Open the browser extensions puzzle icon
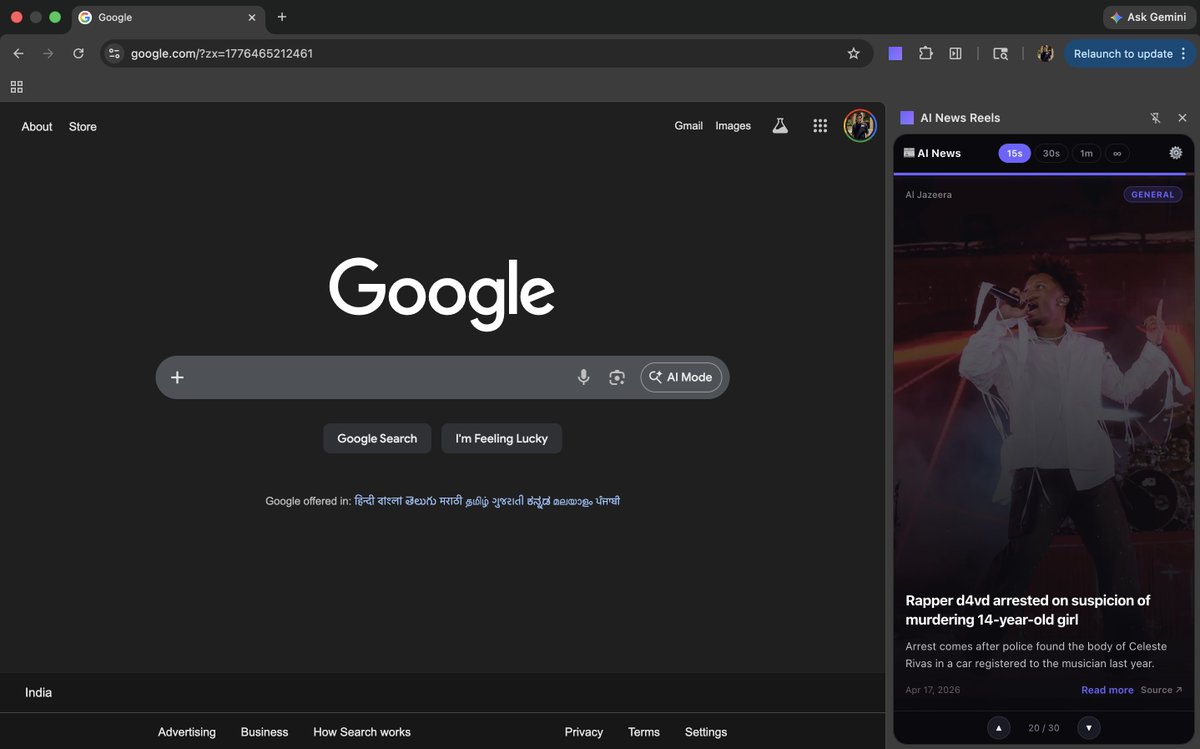This screenshot has height=749, width=1200. point(925,53)
